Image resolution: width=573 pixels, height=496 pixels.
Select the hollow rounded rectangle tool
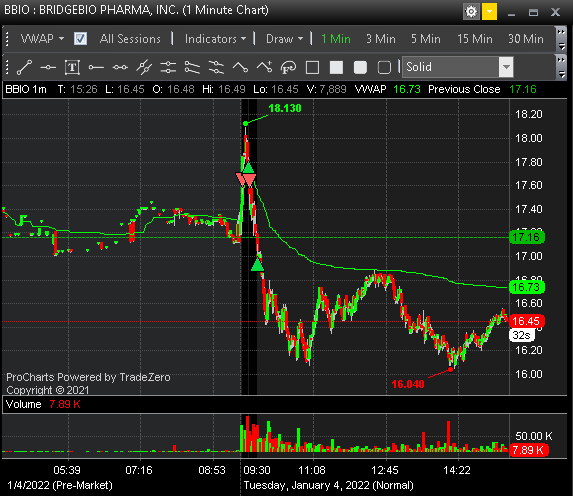pyautogui.click(x=384, y=67)
